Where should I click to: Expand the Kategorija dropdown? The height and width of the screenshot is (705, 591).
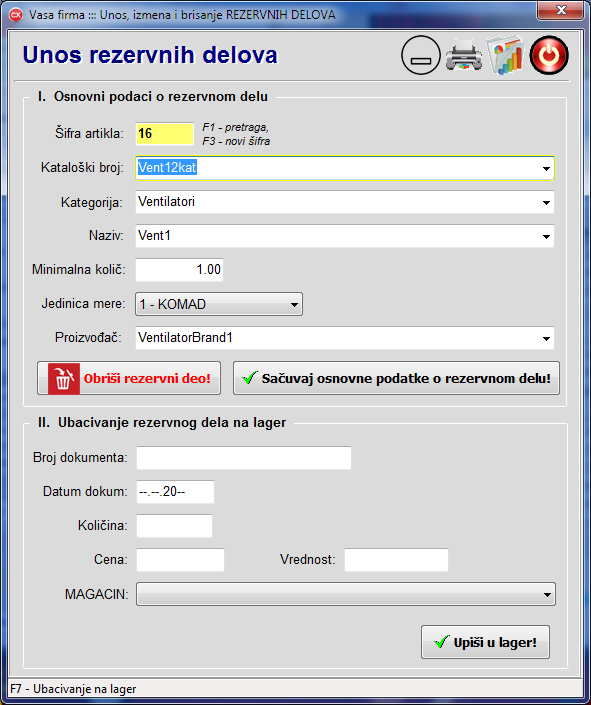pyautogui.click(x=546, y=202)
